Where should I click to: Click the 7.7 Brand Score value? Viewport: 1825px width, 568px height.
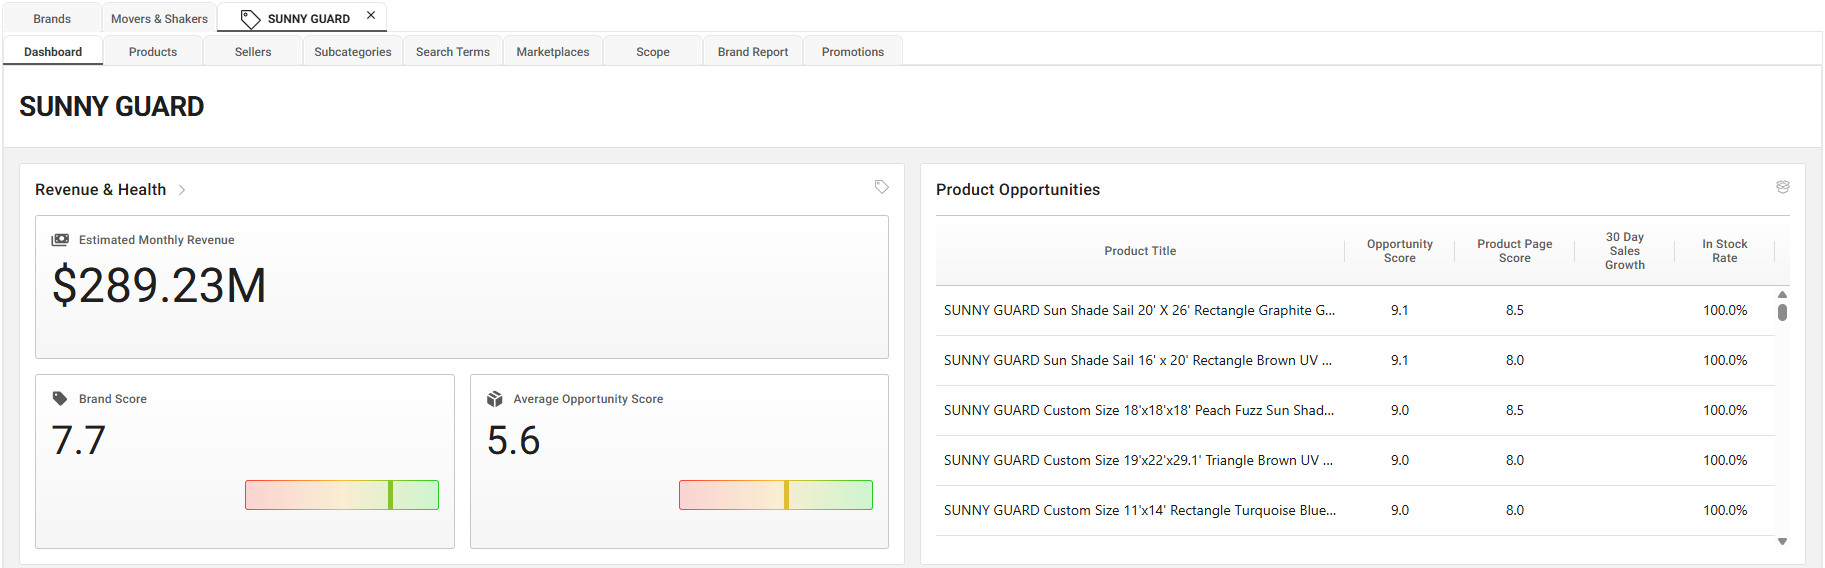click(79, 441)
